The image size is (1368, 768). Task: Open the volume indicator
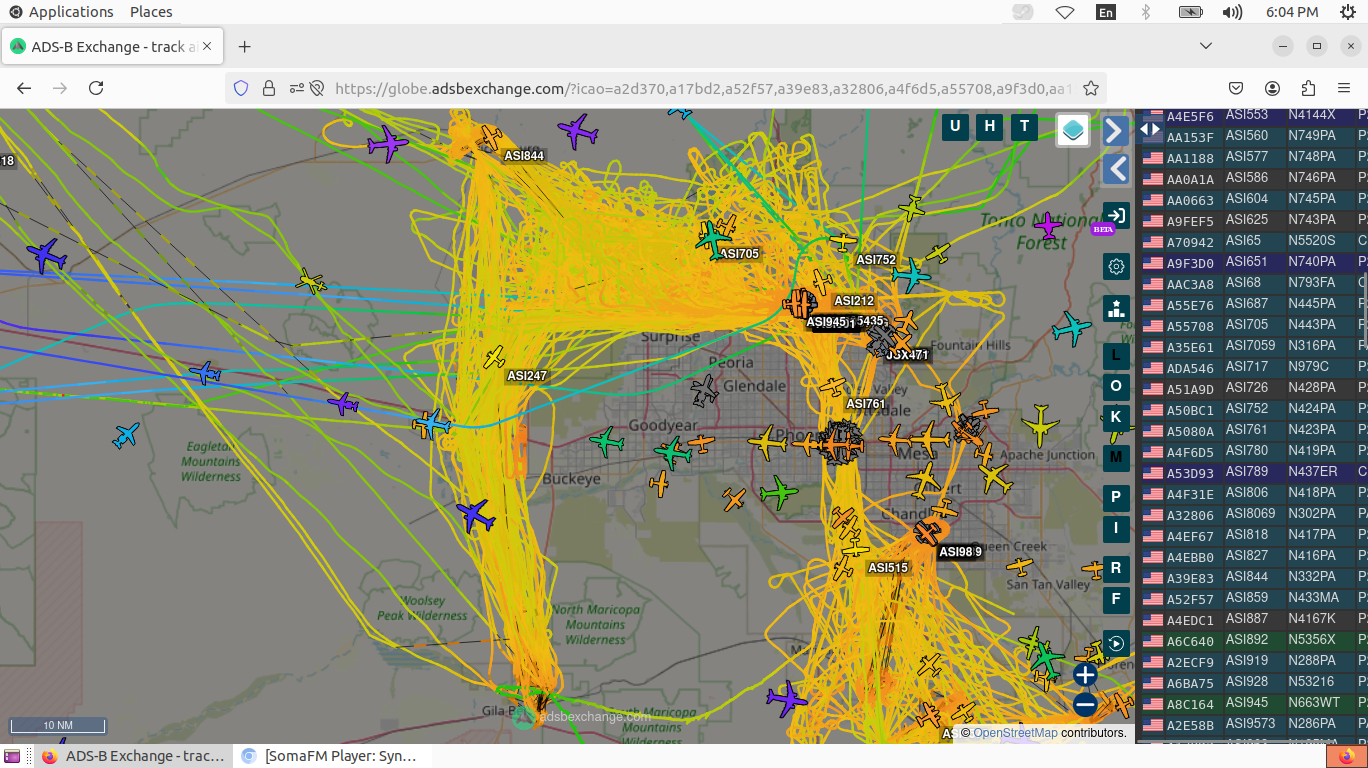point(1232,12)
